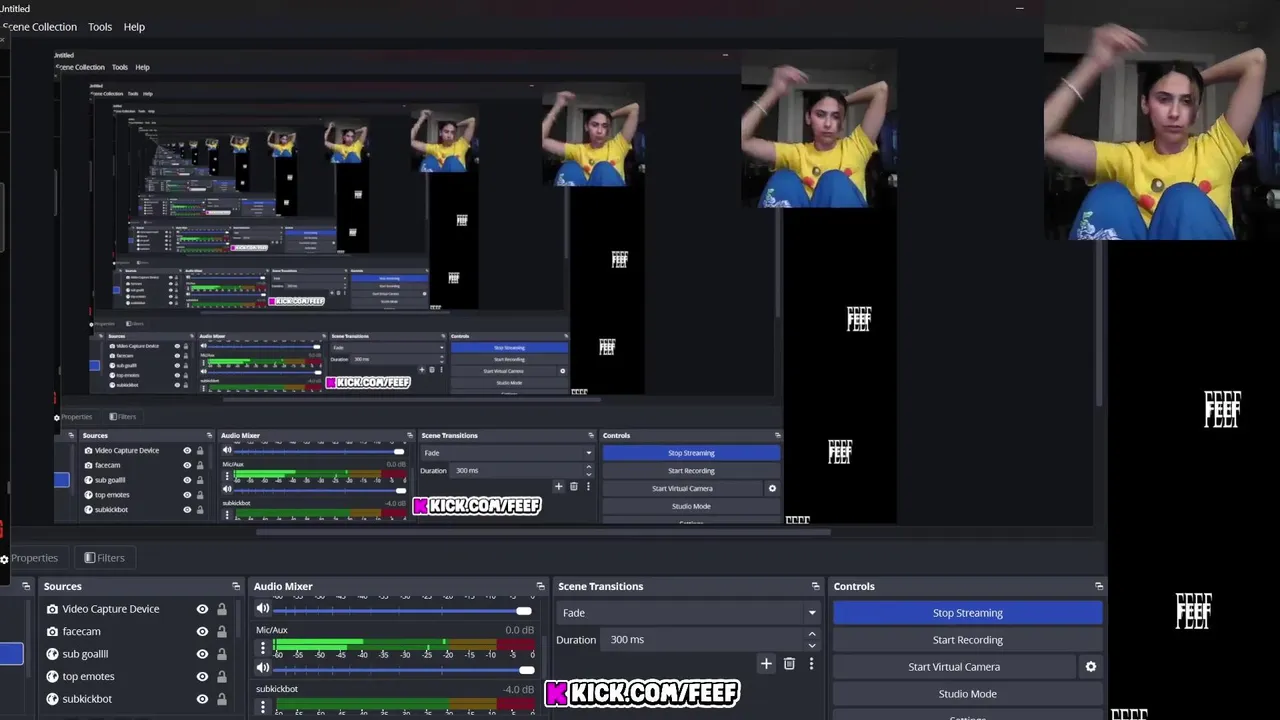Click the Mic/Aux level meter
This screenshot has height=720, width=1280.
(x=405, y=645)
